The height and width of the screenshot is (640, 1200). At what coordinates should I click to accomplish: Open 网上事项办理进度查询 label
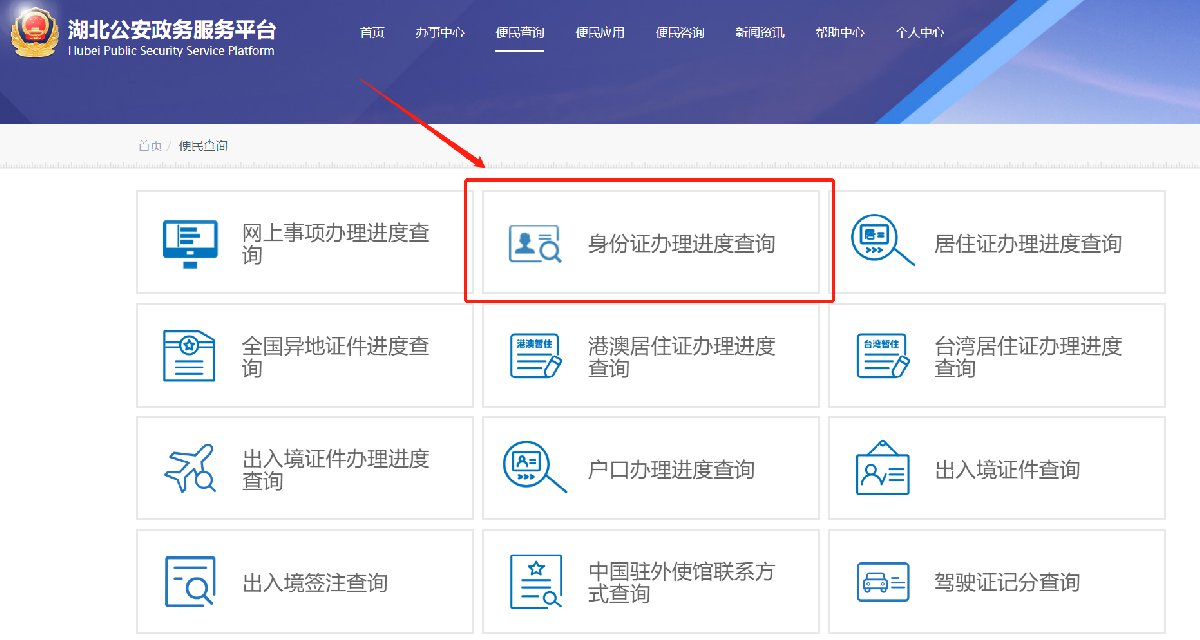[336, 244]
